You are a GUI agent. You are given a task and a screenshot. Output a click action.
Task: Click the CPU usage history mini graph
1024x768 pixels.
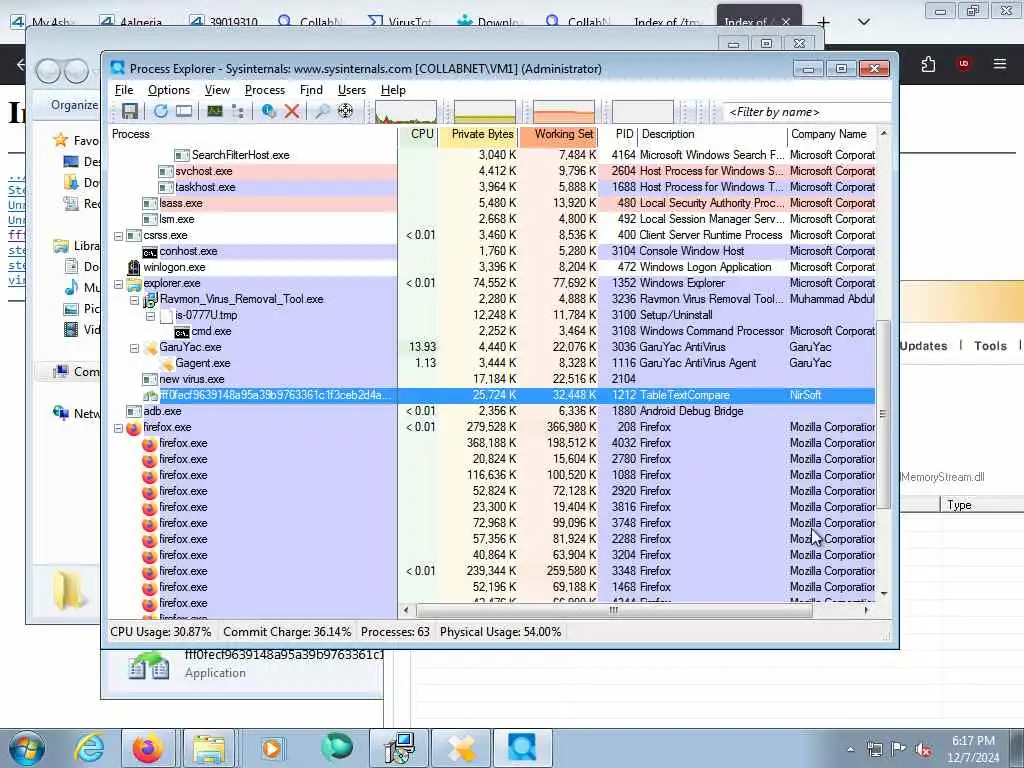406,112
